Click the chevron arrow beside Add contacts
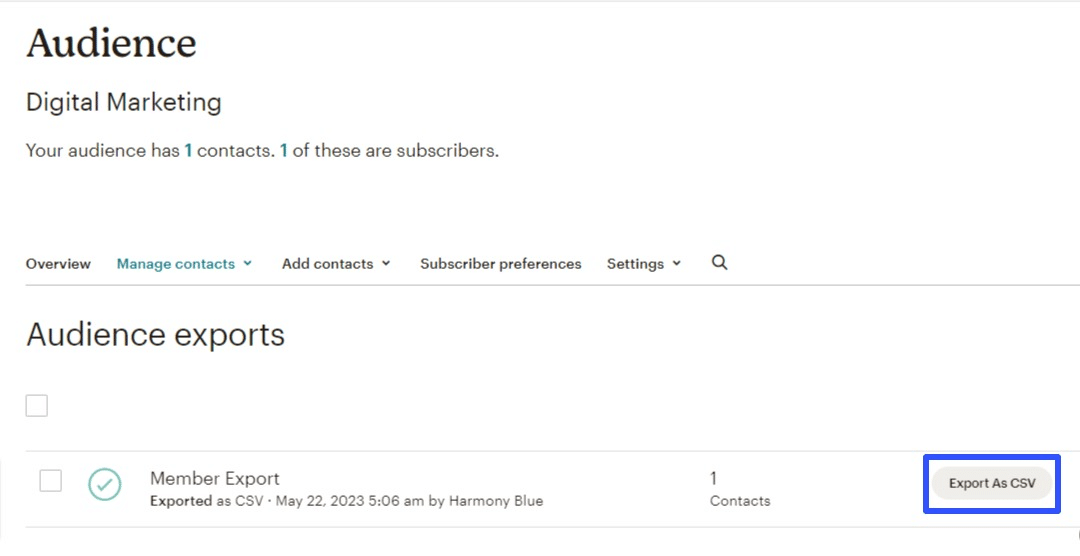 pos(386,263)
